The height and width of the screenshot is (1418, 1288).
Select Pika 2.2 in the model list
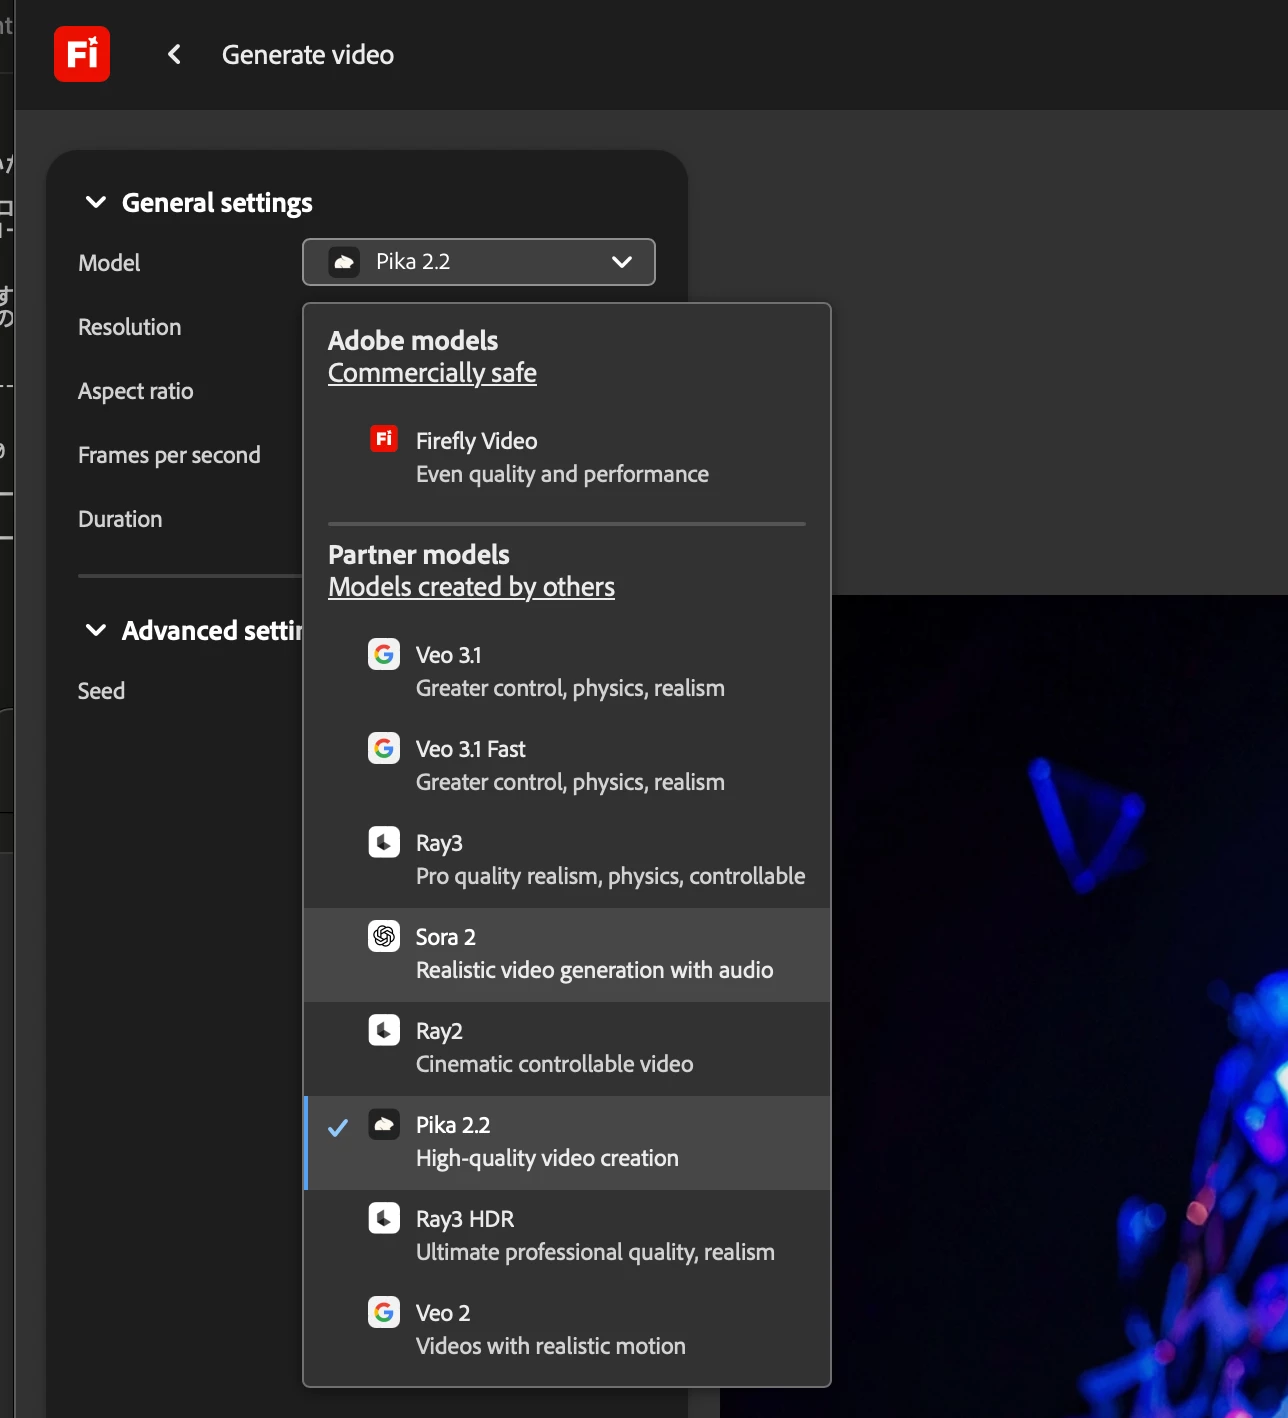coord(567,1143)
